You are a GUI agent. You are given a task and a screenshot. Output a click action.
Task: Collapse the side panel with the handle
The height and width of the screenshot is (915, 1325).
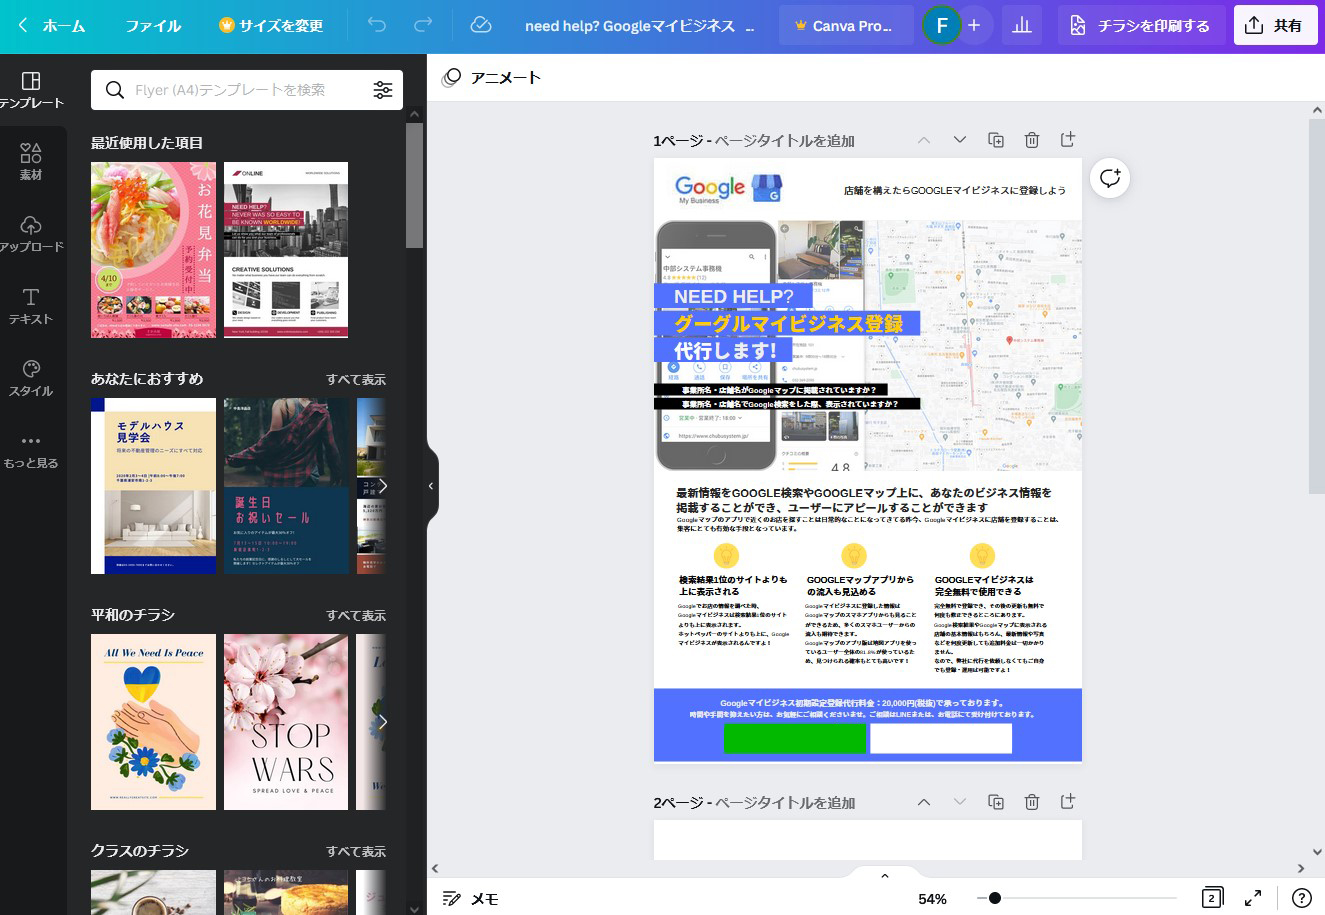pyautogui.click(x=431, y=486)
